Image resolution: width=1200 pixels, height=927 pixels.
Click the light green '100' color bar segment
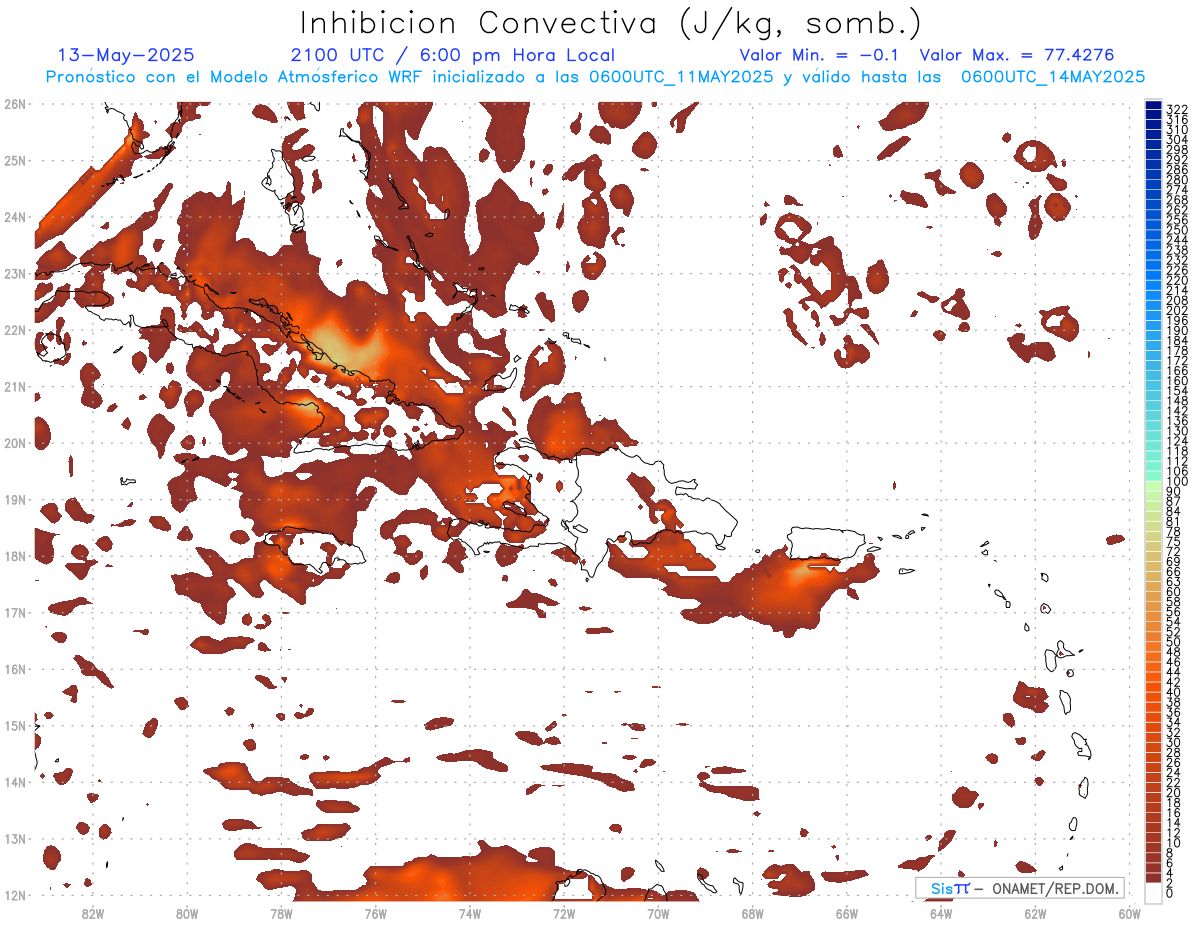pyautogui.click(x=1153, y=485)
